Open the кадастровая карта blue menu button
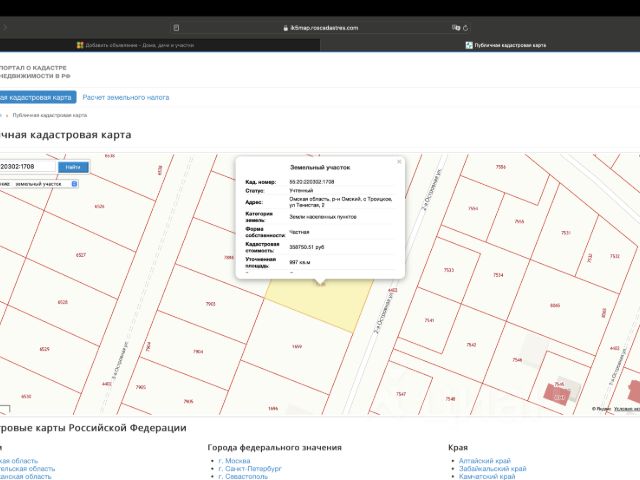 click(x=38, y=98)
